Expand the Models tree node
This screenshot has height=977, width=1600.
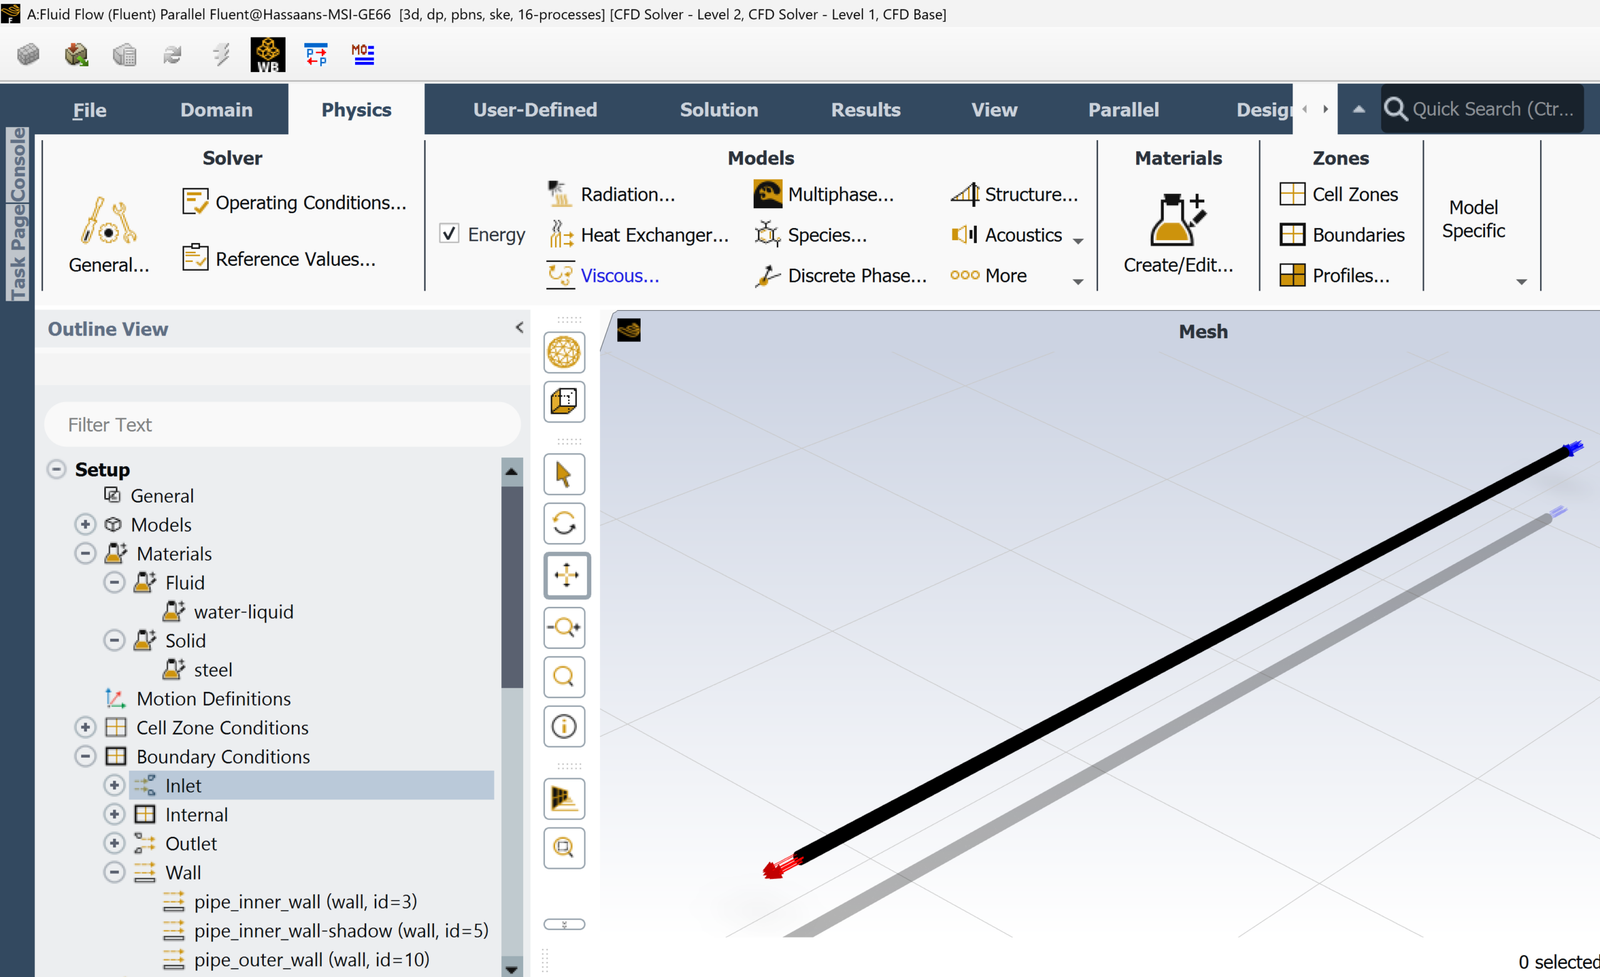tap(86, 525)
